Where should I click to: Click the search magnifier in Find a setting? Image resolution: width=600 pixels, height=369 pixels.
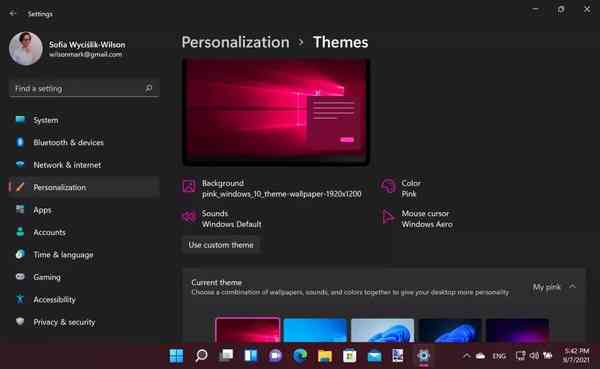pyautogui.click(x=148, y=88)
